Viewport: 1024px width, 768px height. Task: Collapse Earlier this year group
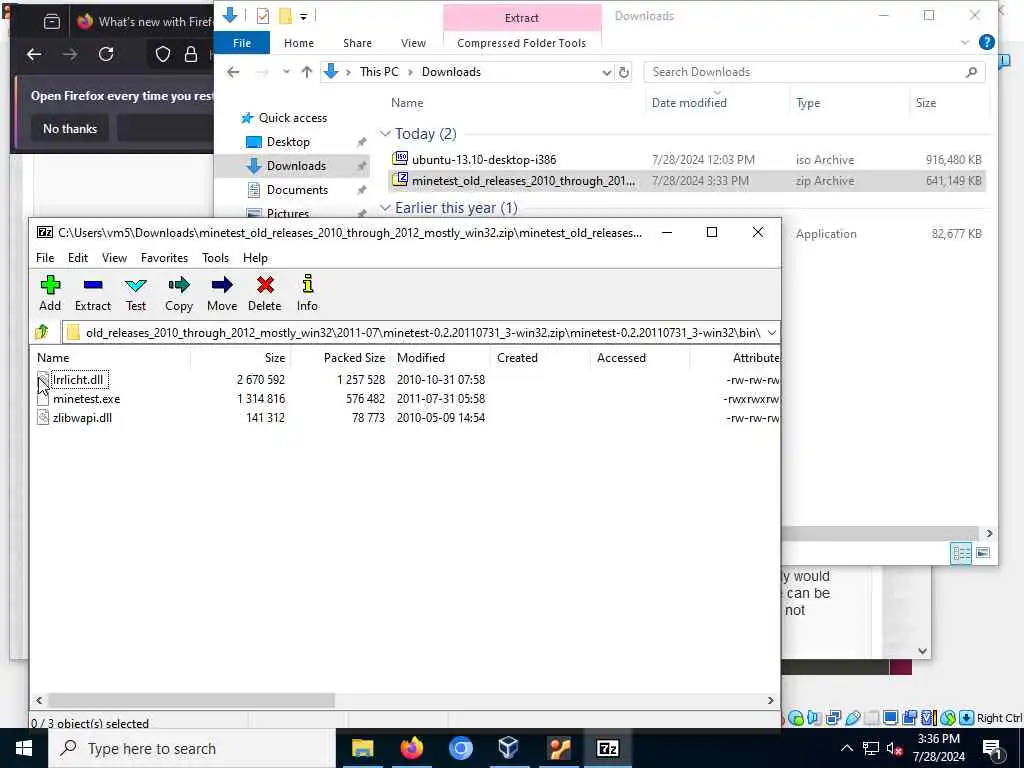point(385,208)
